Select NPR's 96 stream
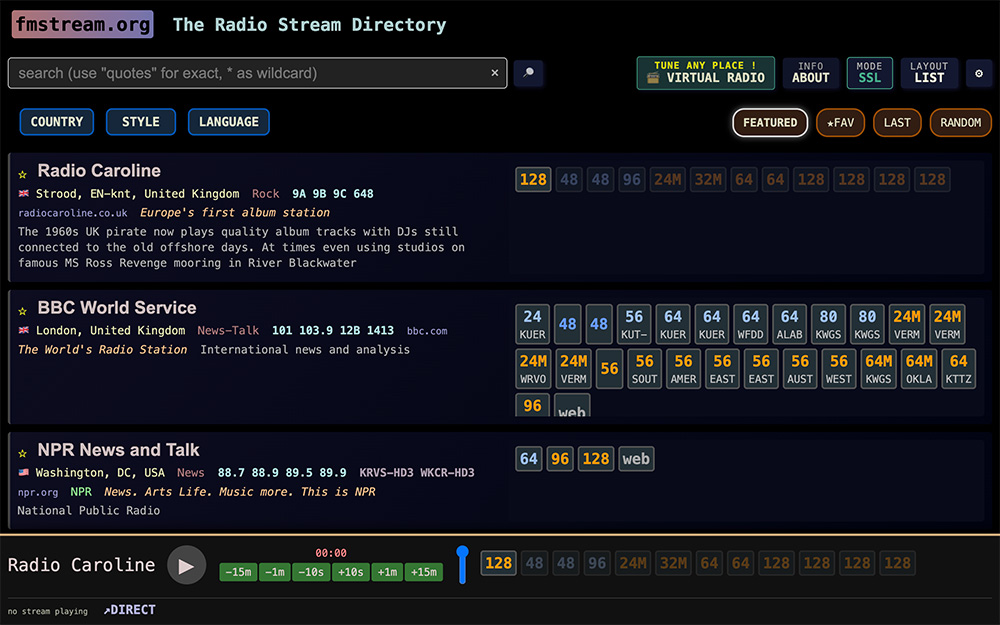1000x625 pixels. pos(560,459)
